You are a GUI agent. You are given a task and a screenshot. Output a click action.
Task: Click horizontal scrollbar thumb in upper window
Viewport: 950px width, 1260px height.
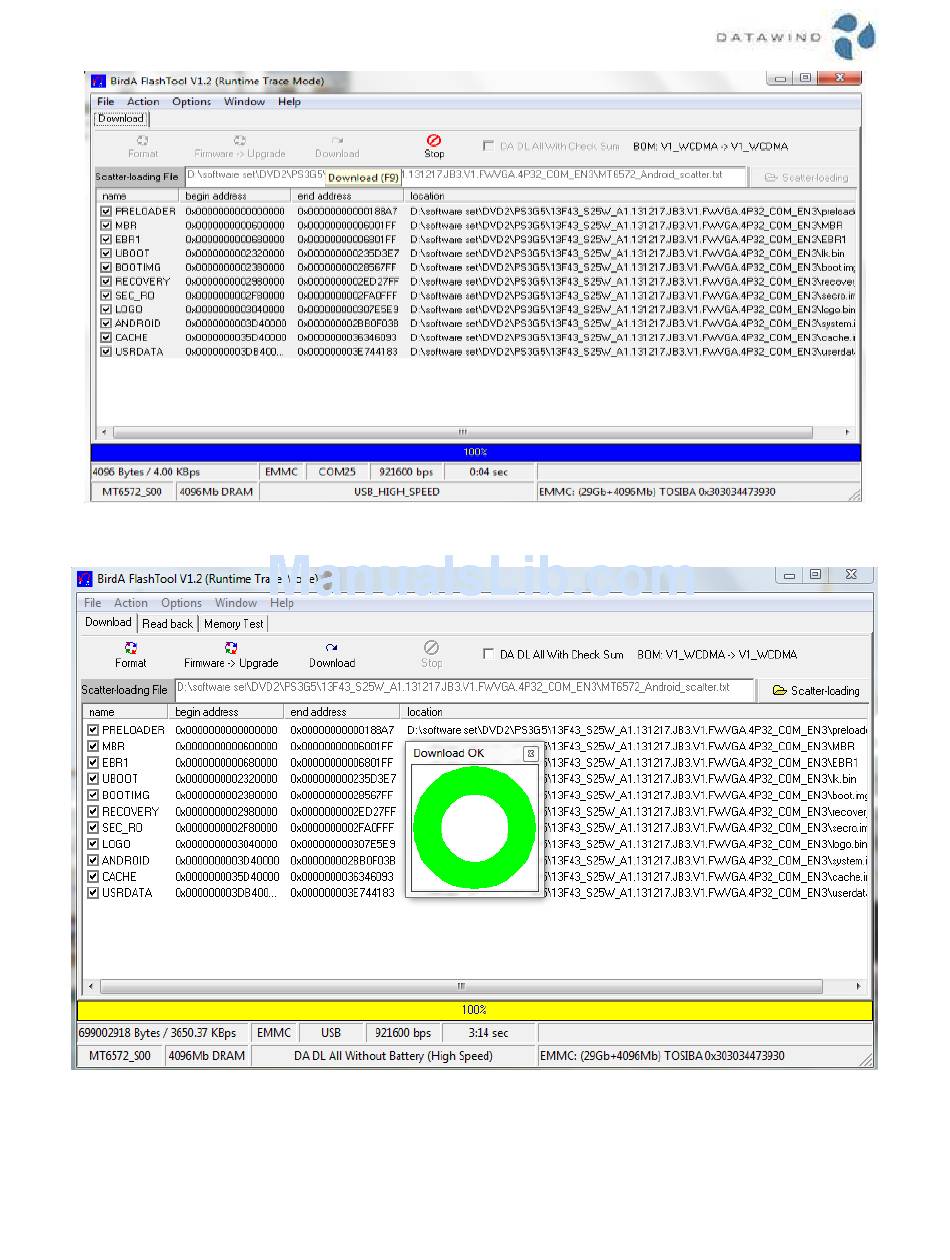pyautogui.click(x=462, y=432)
